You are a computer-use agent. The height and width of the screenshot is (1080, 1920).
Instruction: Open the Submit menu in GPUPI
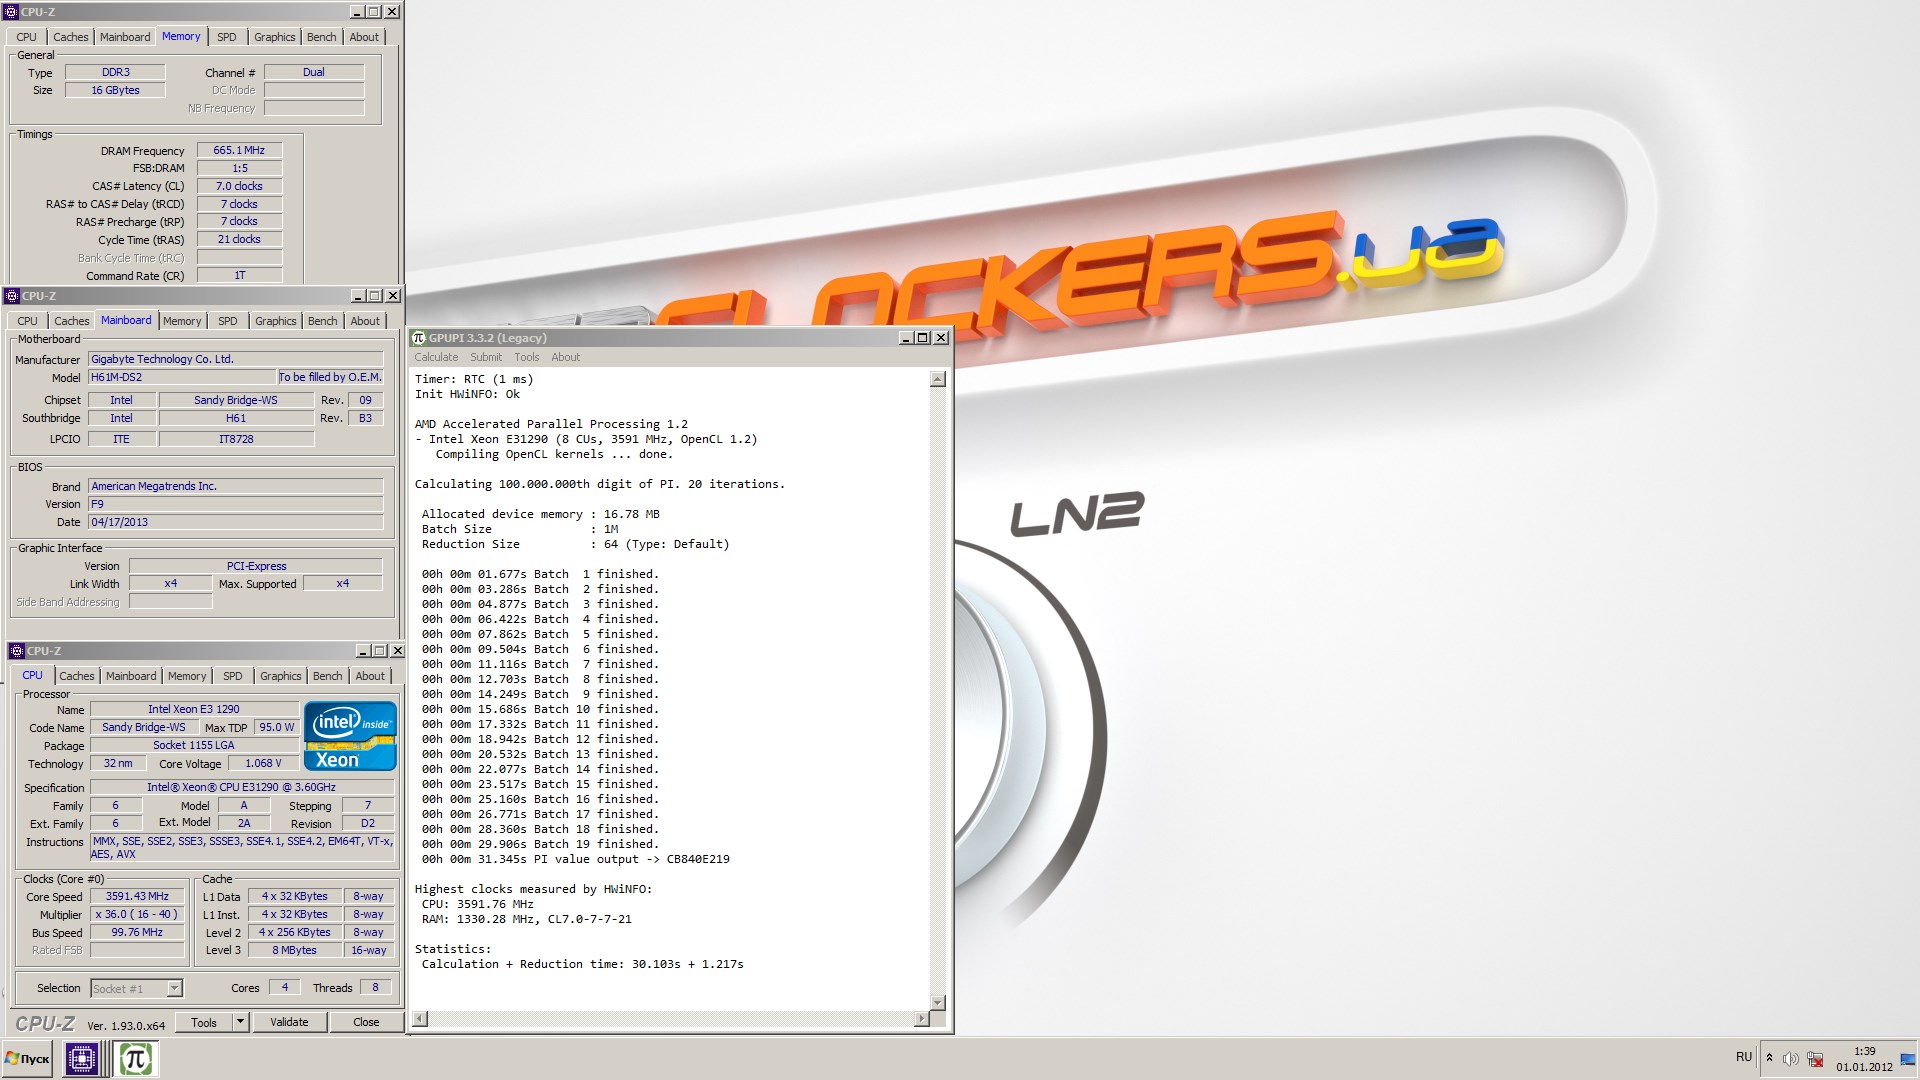point(486,357)
